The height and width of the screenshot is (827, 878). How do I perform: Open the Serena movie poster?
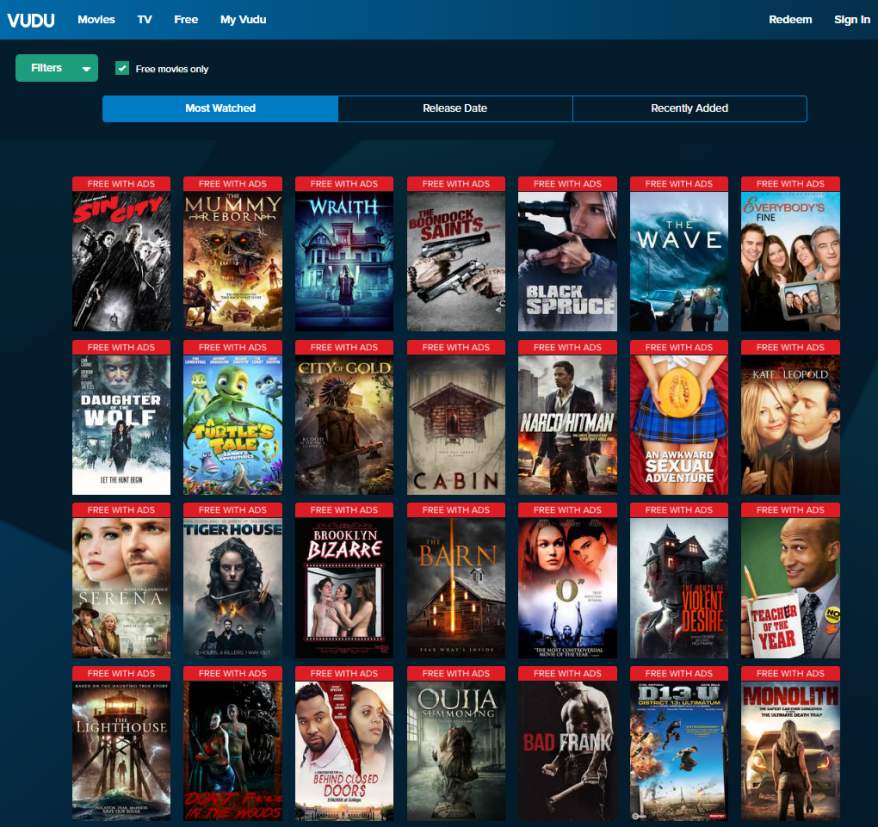121,580
